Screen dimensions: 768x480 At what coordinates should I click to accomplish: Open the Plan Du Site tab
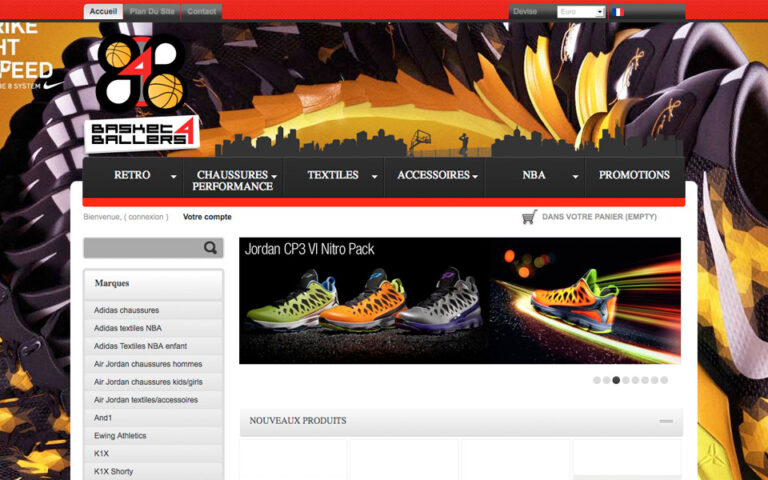coord(151,12)
